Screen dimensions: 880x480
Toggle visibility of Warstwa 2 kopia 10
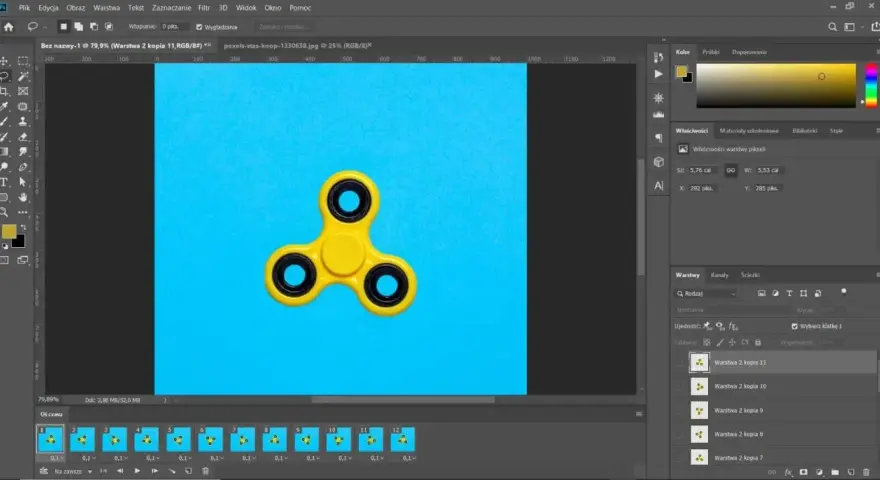pos(680,386)
